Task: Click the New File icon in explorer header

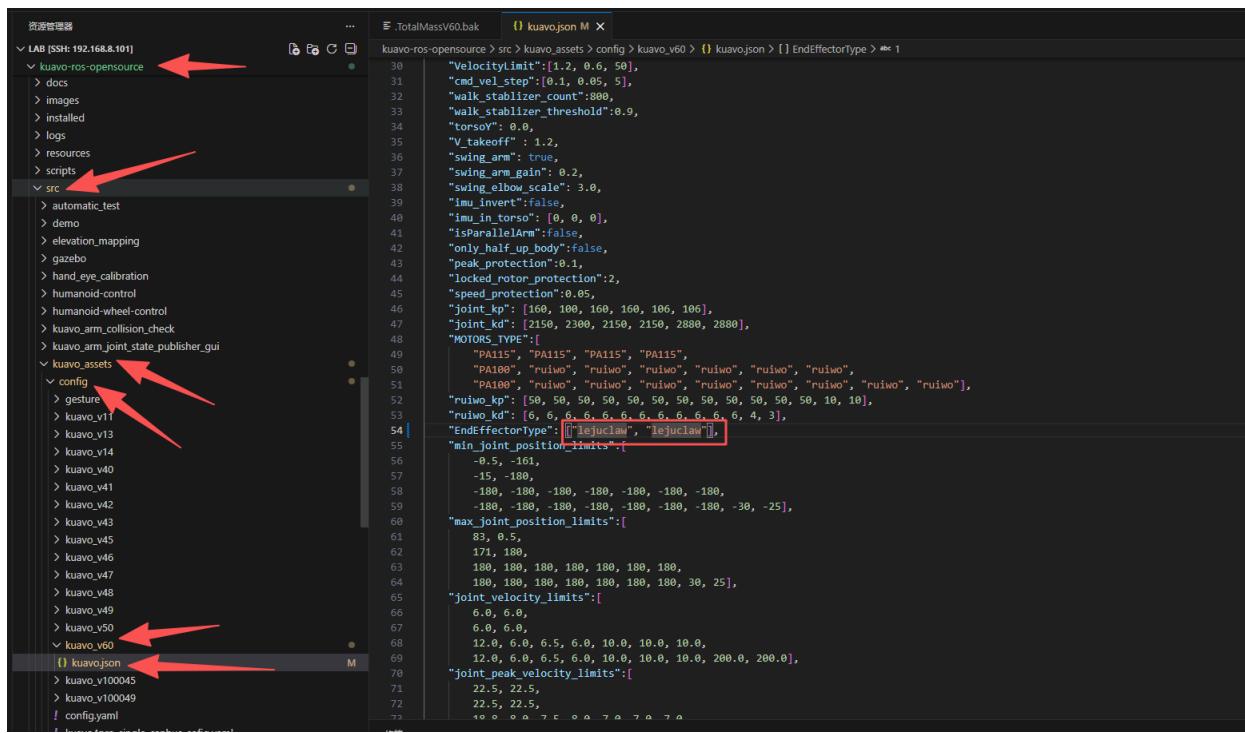Action: point(293,49)
